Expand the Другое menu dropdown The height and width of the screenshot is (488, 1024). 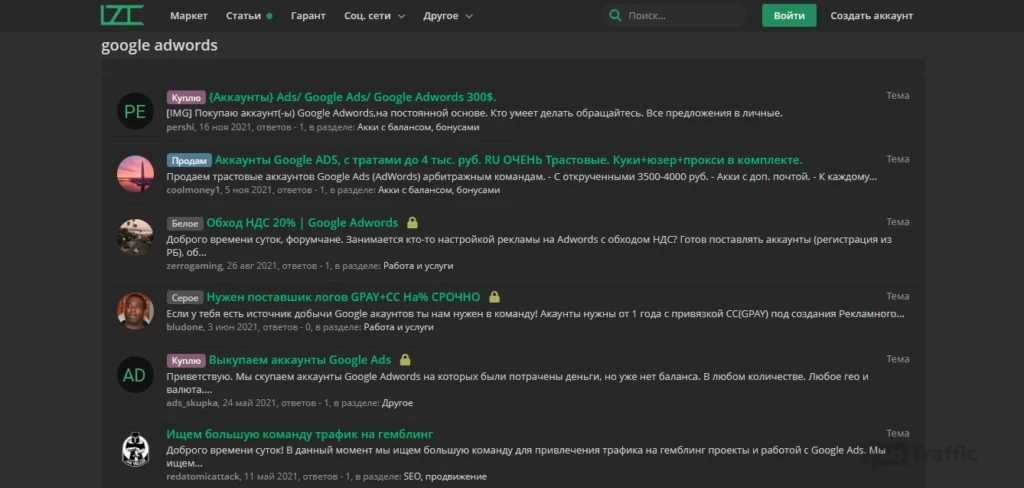[448, 16]
